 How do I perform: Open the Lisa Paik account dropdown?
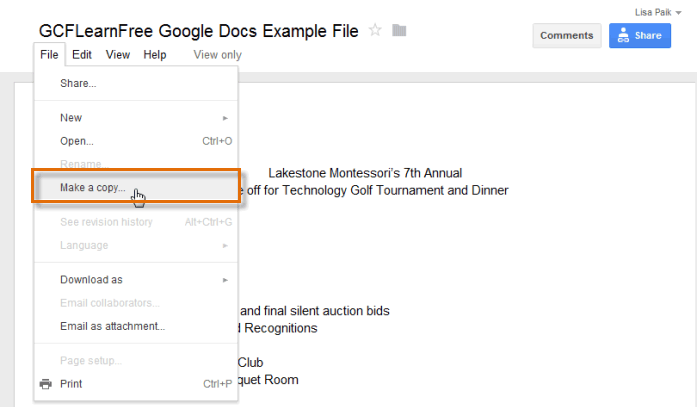click(658, 12)
